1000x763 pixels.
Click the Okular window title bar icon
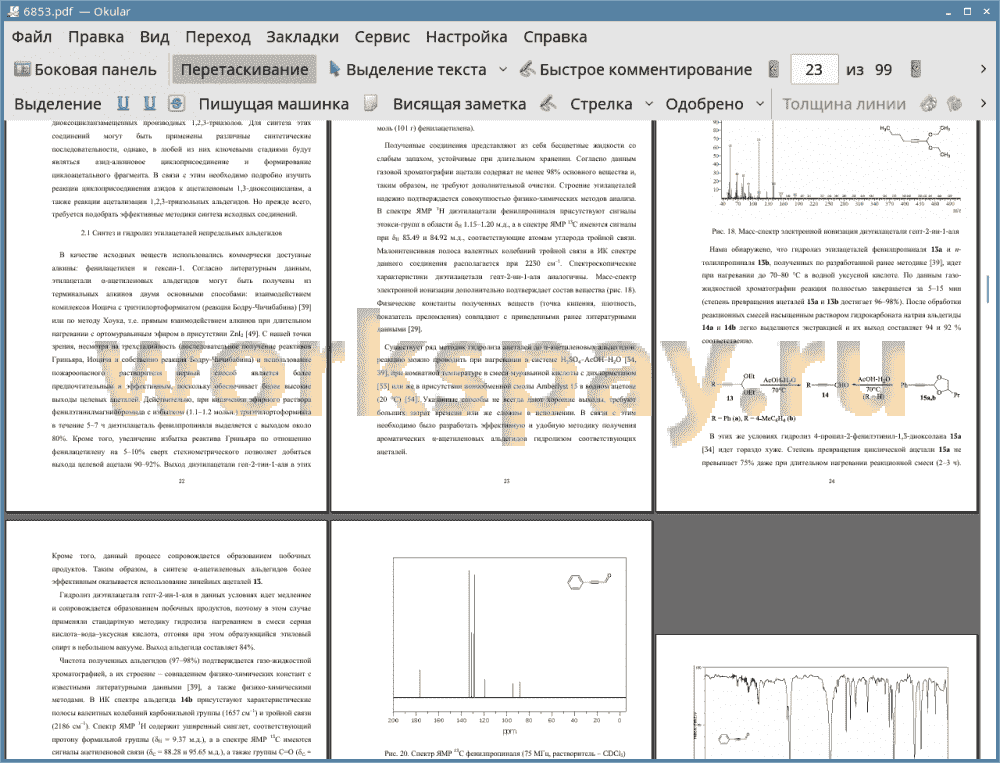tap(12, 11)
